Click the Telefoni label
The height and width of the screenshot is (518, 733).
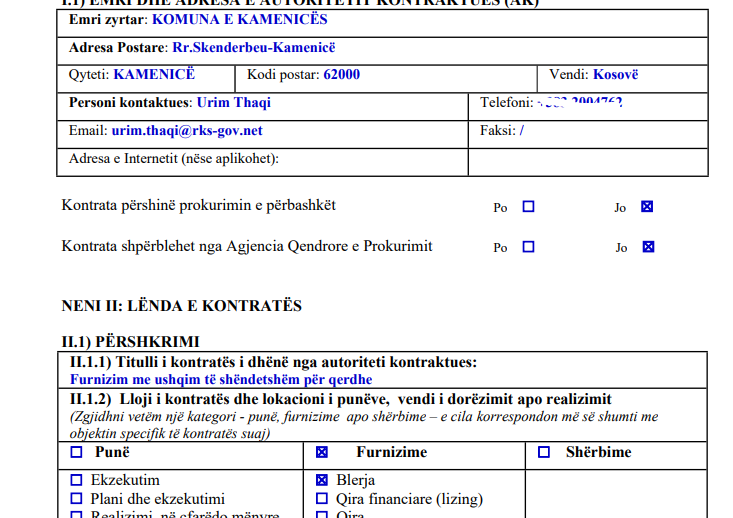coord(507,103)
